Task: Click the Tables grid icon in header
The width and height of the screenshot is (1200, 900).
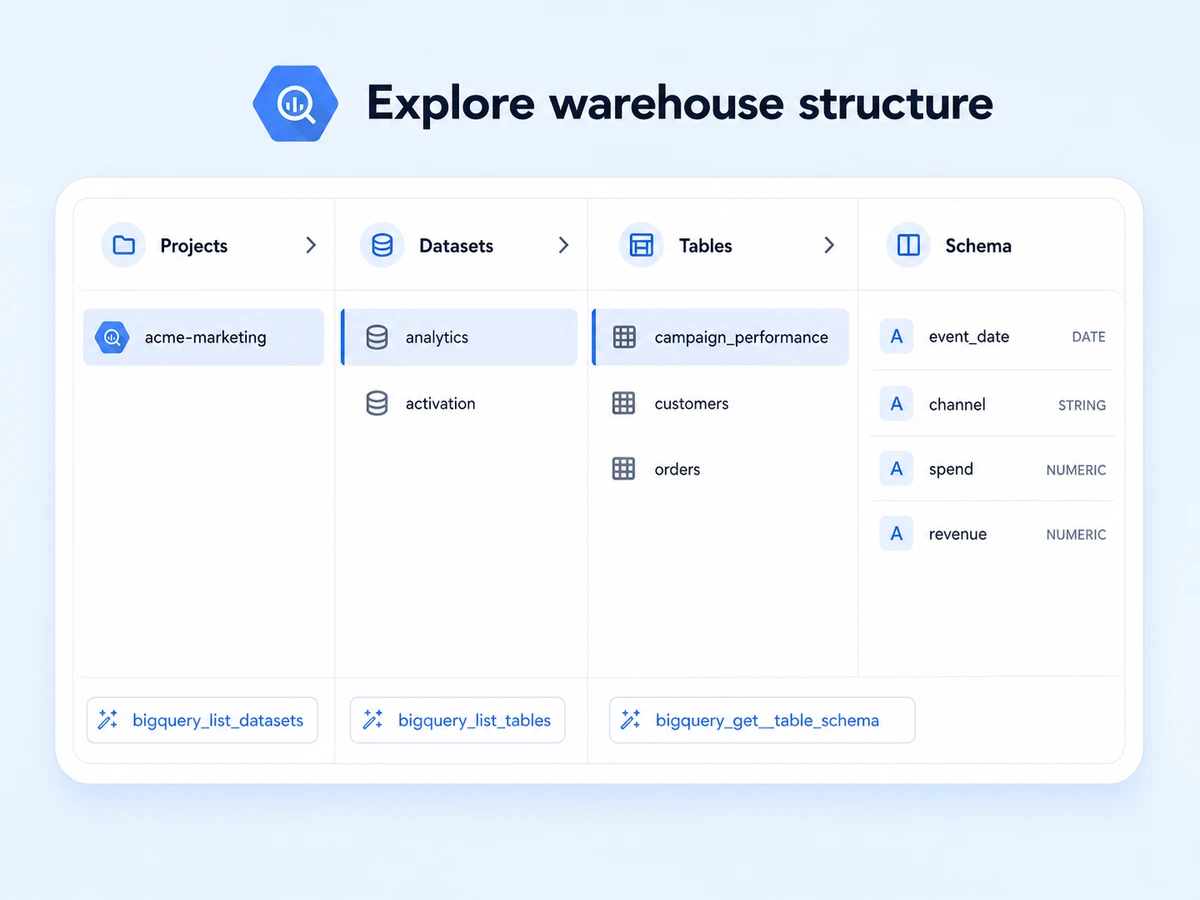Action: point(641,245)
